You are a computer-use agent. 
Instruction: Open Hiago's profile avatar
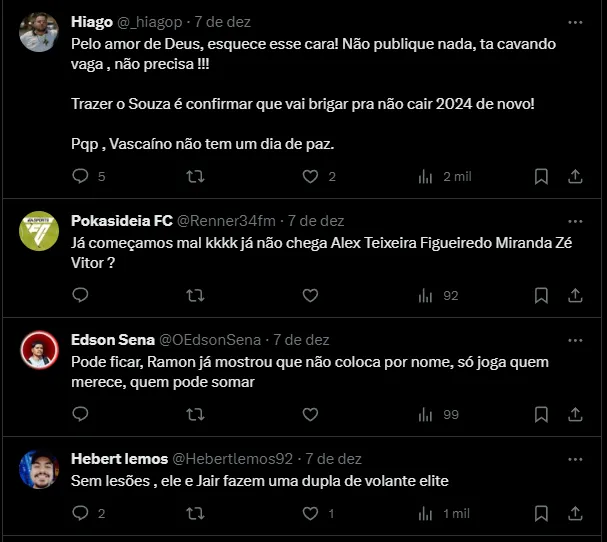pos(39,32)
